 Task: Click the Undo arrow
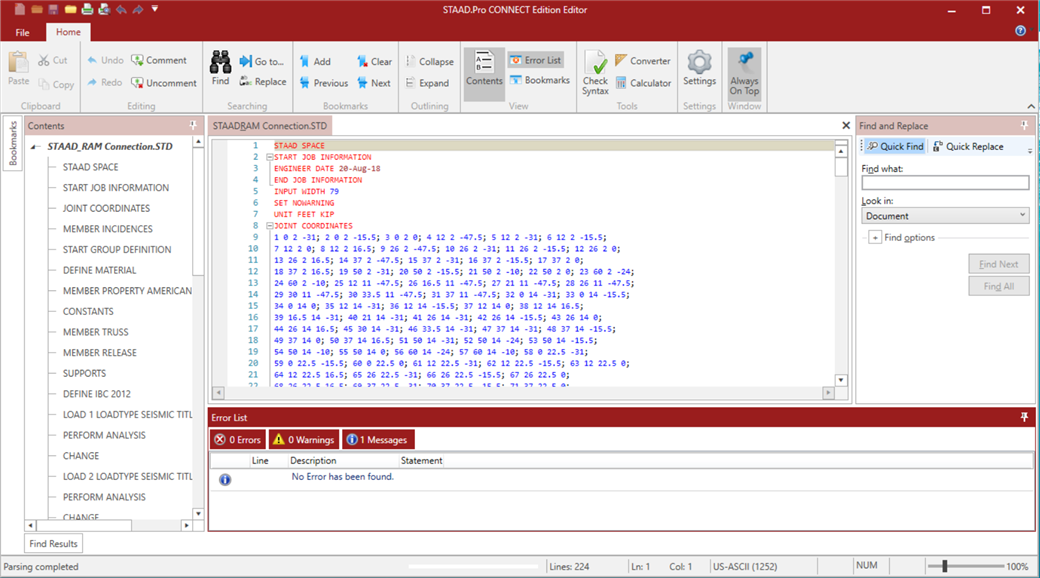click(92, 60)
